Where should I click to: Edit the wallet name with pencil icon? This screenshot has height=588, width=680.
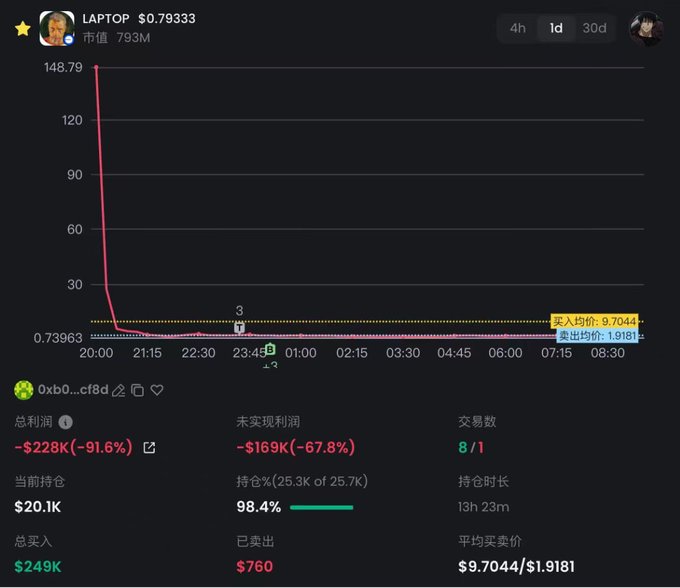tap(118, 390)
